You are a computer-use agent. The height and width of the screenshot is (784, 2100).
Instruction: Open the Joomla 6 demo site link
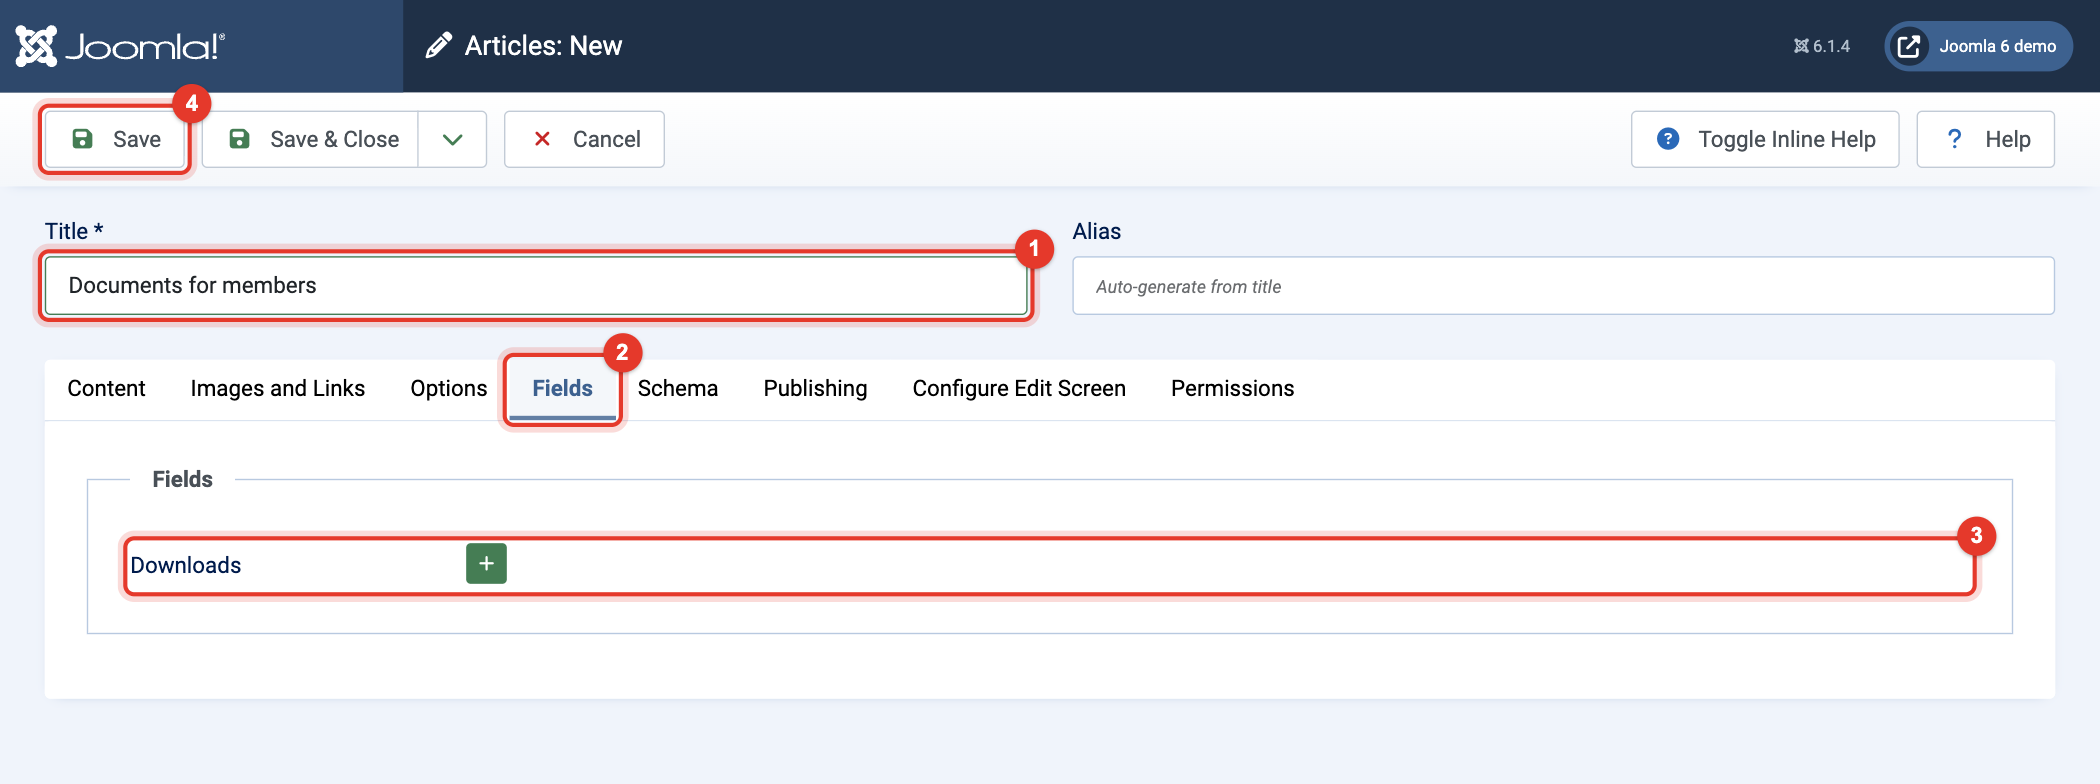point(1978,46)
